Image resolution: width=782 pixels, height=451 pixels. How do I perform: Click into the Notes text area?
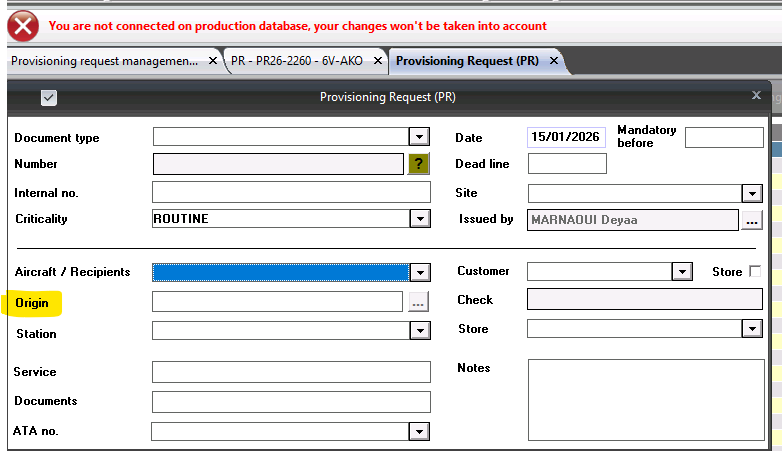pos(645,400)
